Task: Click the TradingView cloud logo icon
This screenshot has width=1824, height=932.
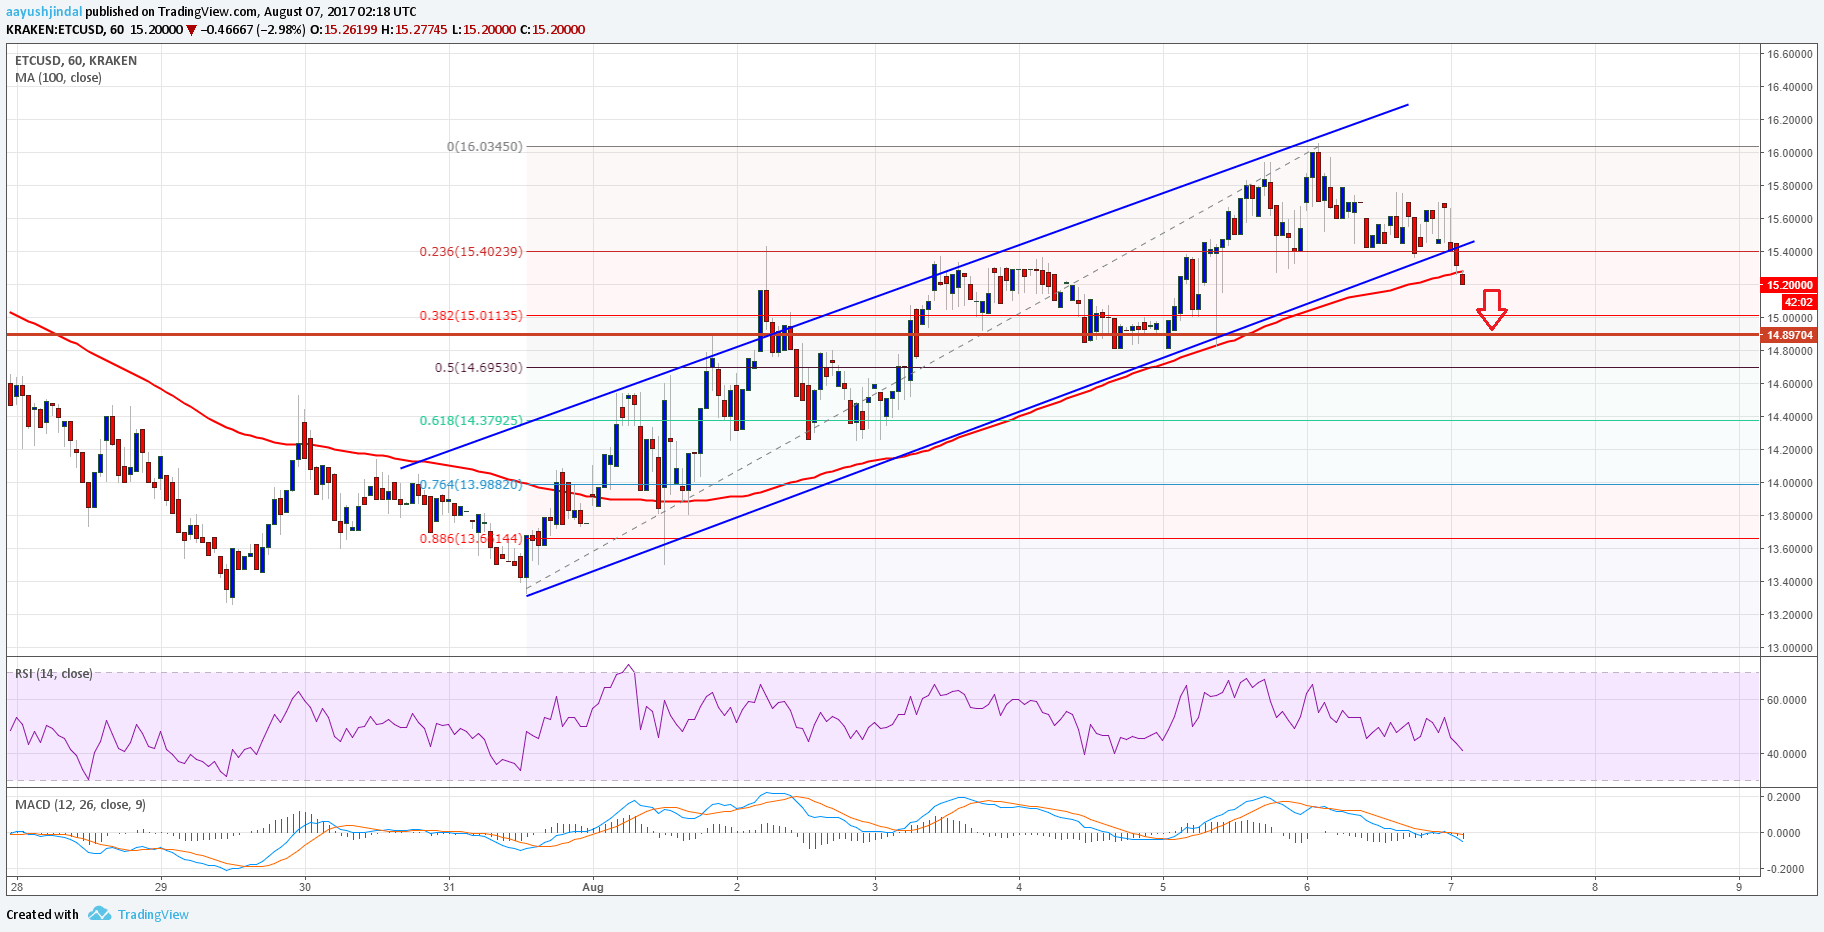Action: click(99, 914)
